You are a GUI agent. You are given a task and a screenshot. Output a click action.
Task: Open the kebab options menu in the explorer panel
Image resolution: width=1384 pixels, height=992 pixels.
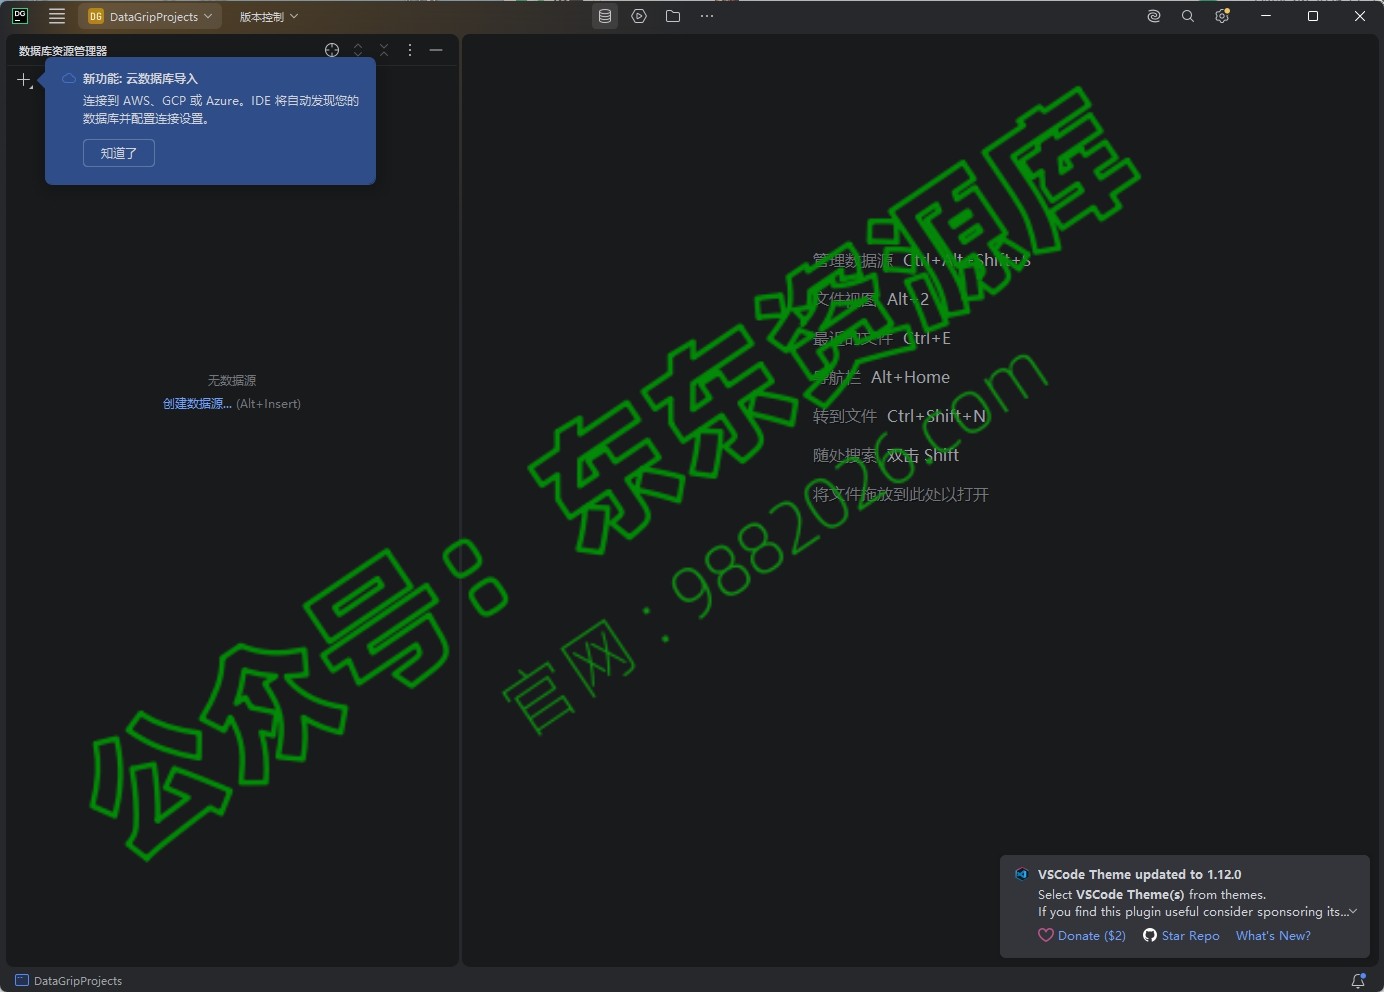pos(410,50)
